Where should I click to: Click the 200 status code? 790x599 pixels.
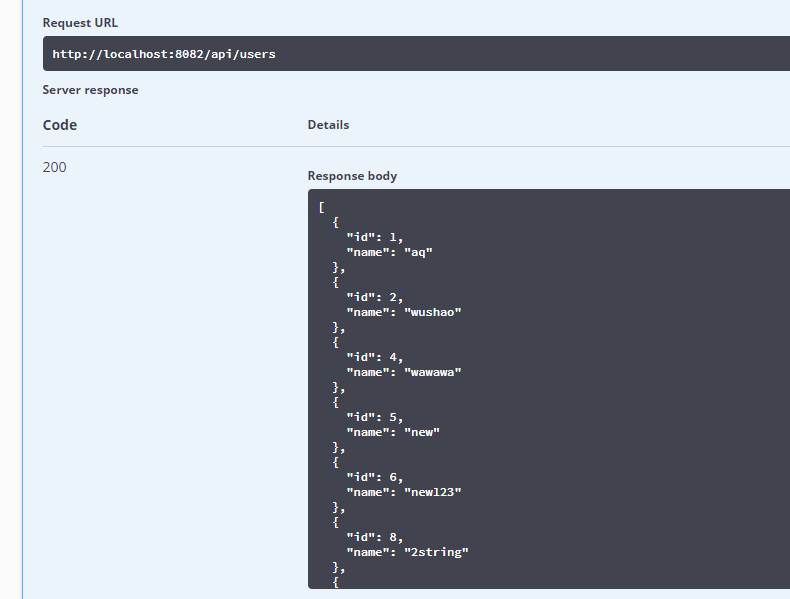[55, 167]
